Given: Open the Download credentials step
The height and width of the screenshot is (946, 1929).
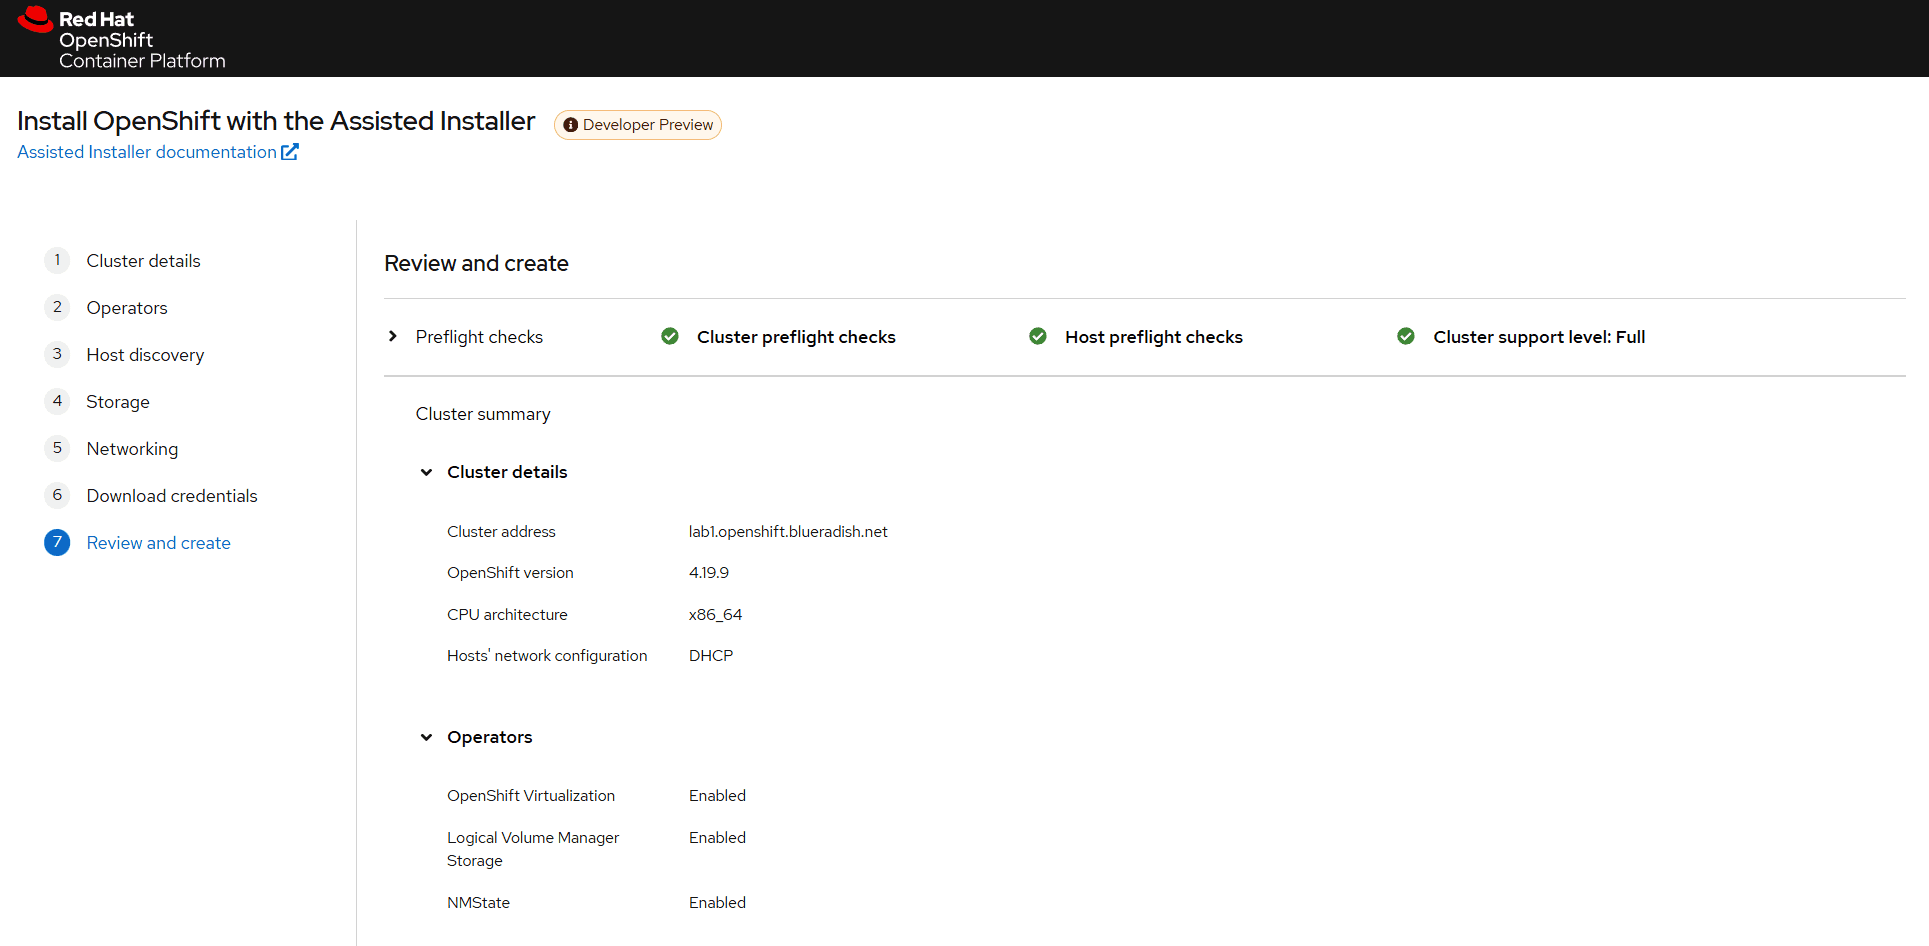Looking at the screenshot, I should pyautogui.click(x=172, y=496).
